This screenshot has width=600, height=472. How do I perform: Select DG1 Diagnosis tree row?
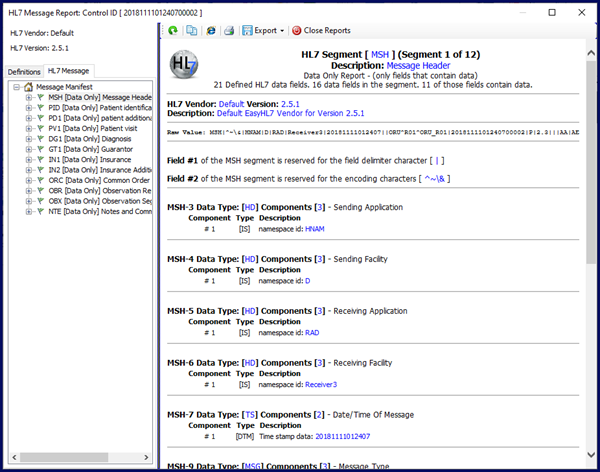click(90, 139)
